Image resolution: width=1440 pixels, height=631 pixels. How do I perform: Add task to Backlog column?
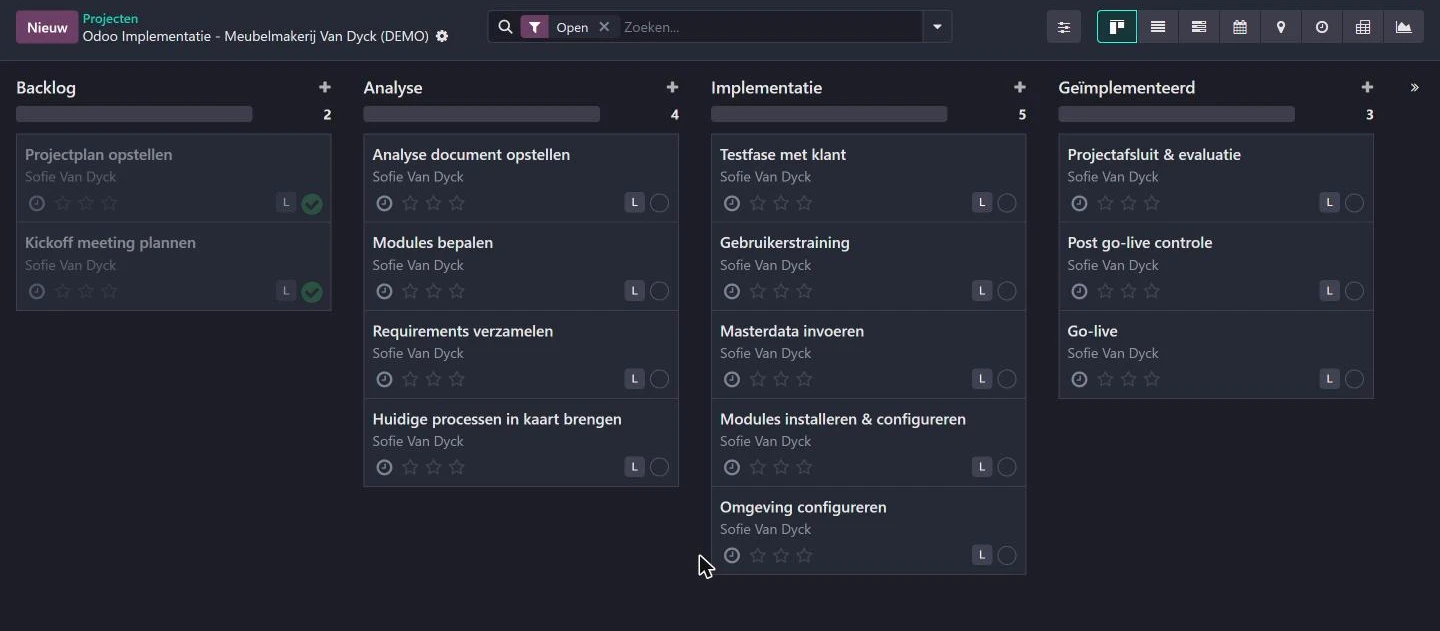coord(324,88)
